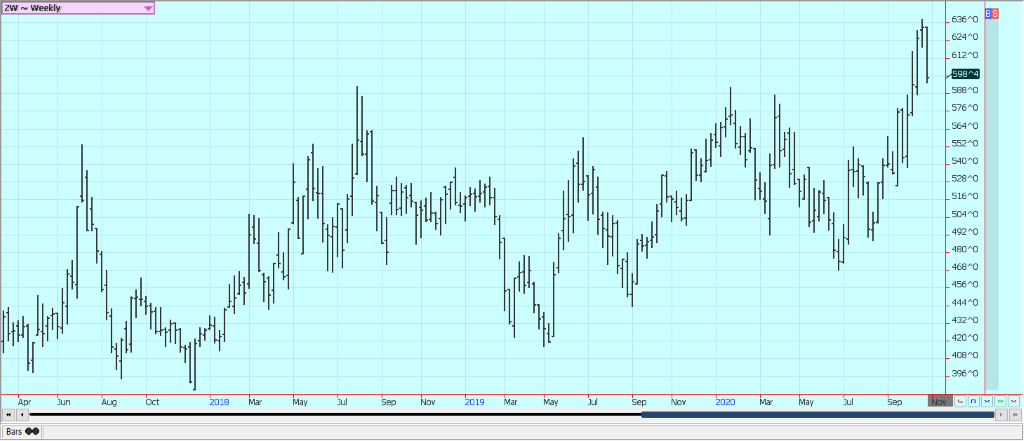
Task: Click the red bar-dot chart tool icon
Action: point(960,401)
